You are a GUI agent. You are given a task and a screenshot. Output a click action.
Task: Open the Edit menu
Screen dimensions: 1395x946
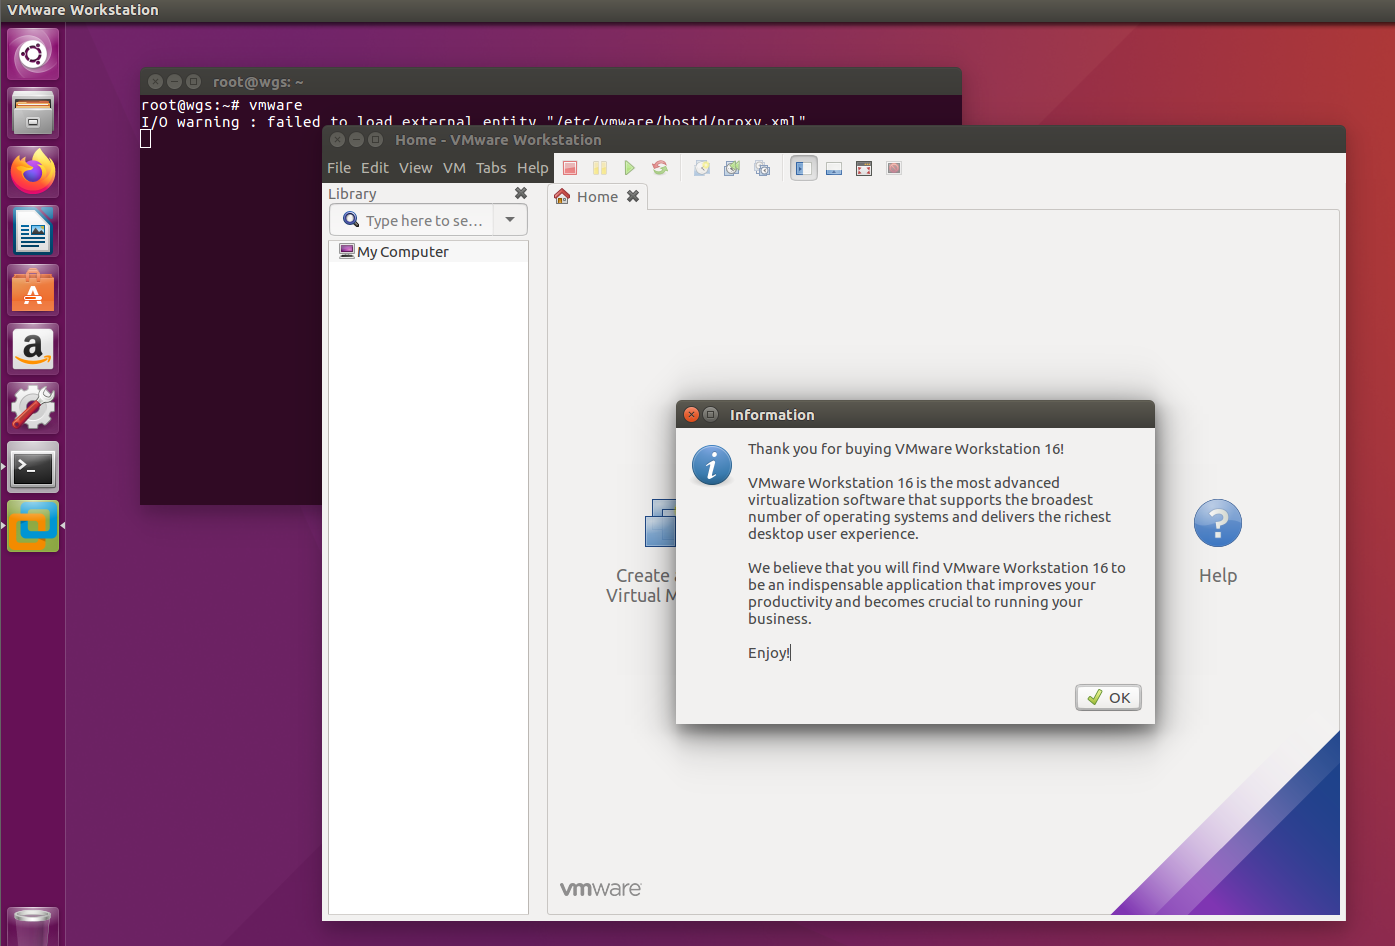pos(375,168)
